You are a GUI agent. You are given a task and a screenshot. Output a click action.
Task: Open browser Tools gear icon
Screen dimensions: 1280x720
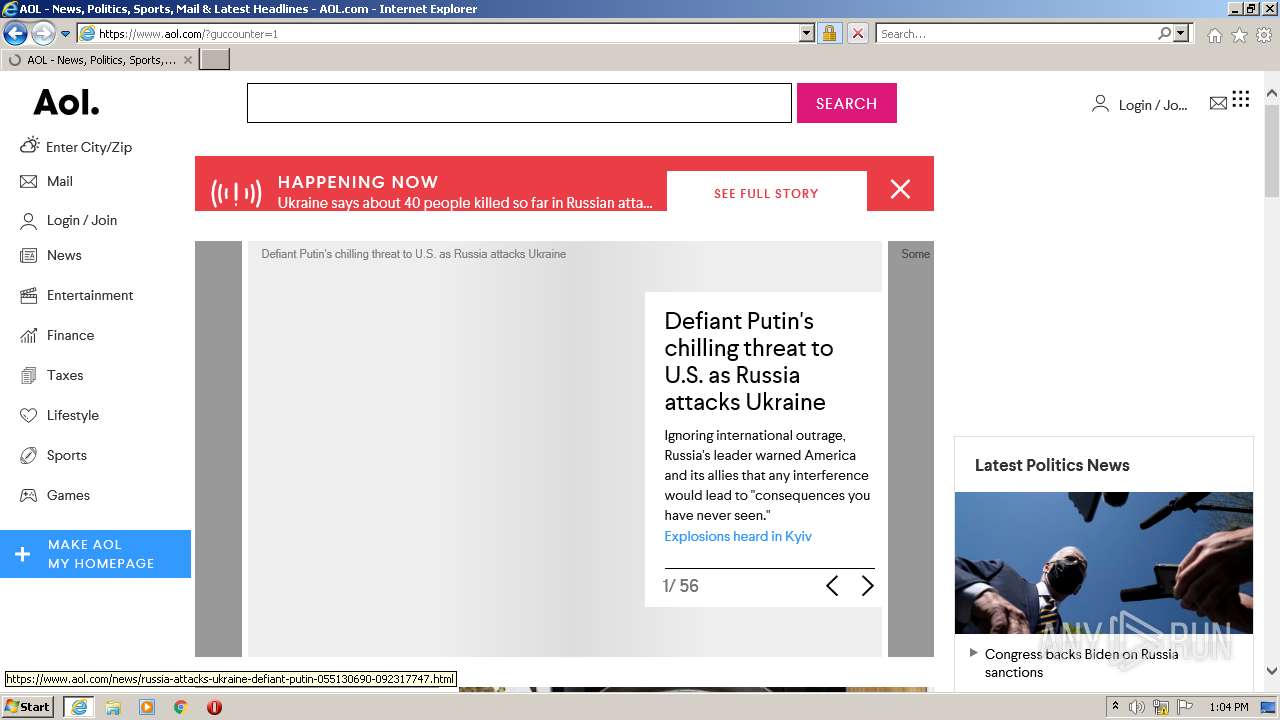point(1264,35)
